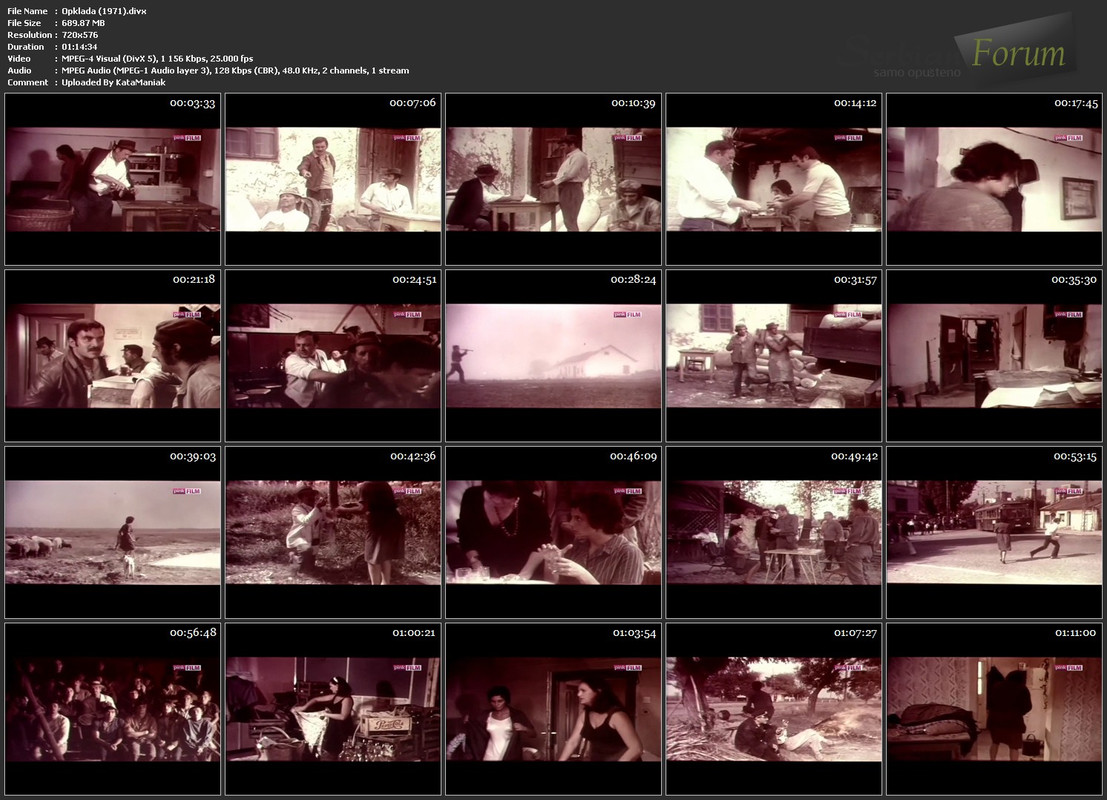Click the file size value 689.87 MB
This screenshot has width=1107, height=800.
(x=83, y=23)
